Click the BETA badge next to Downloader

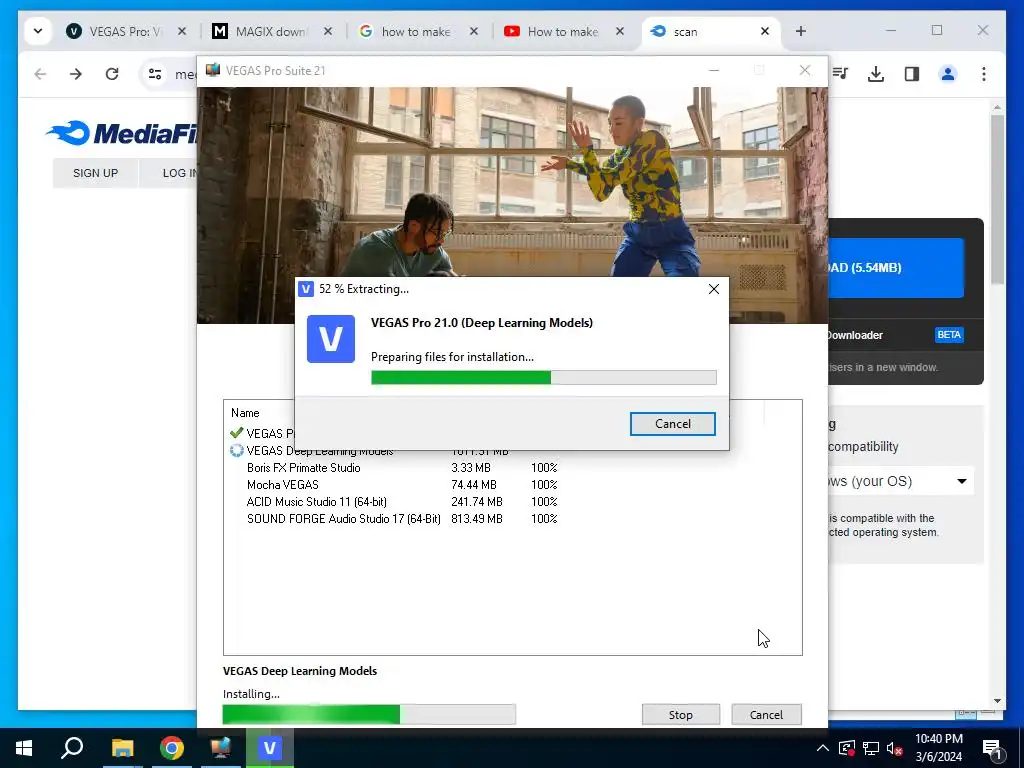pyautogui.click(x=949, y=335)
